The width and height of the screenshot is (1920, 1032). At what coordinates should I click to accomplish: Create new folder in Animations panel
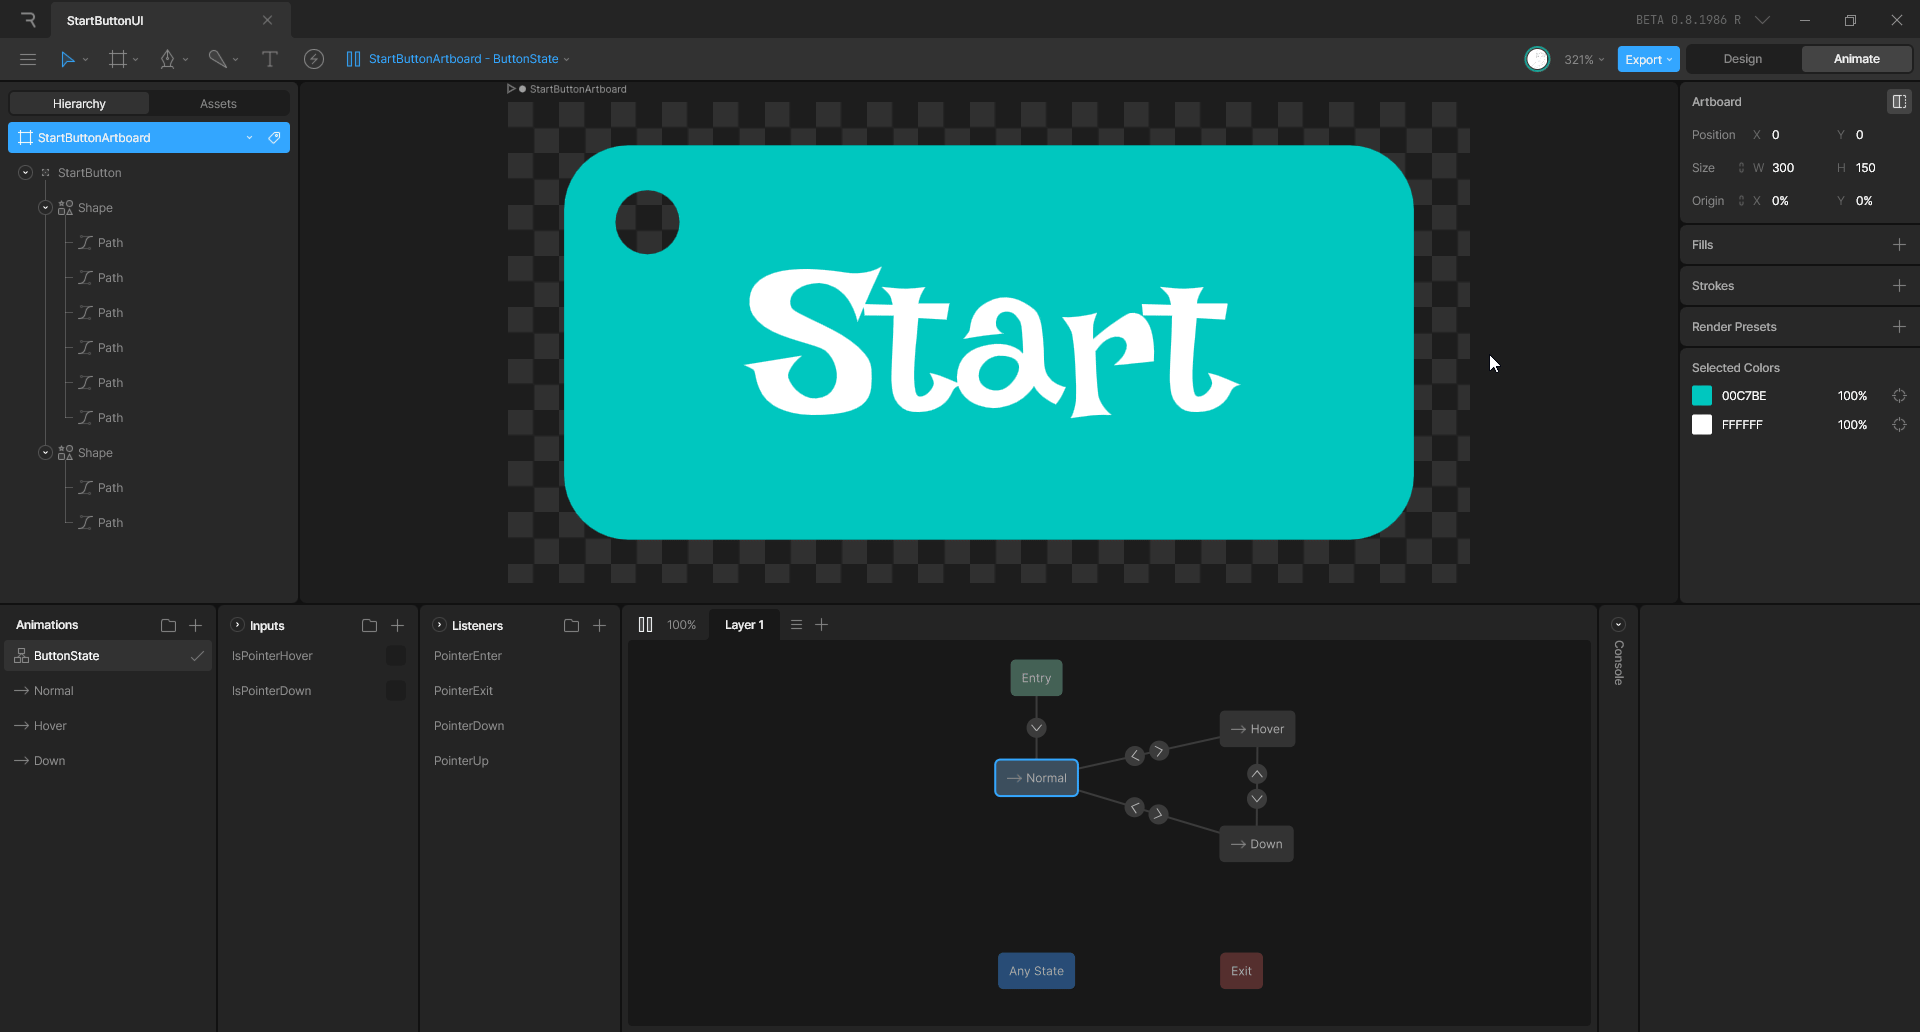pos(168,625)
